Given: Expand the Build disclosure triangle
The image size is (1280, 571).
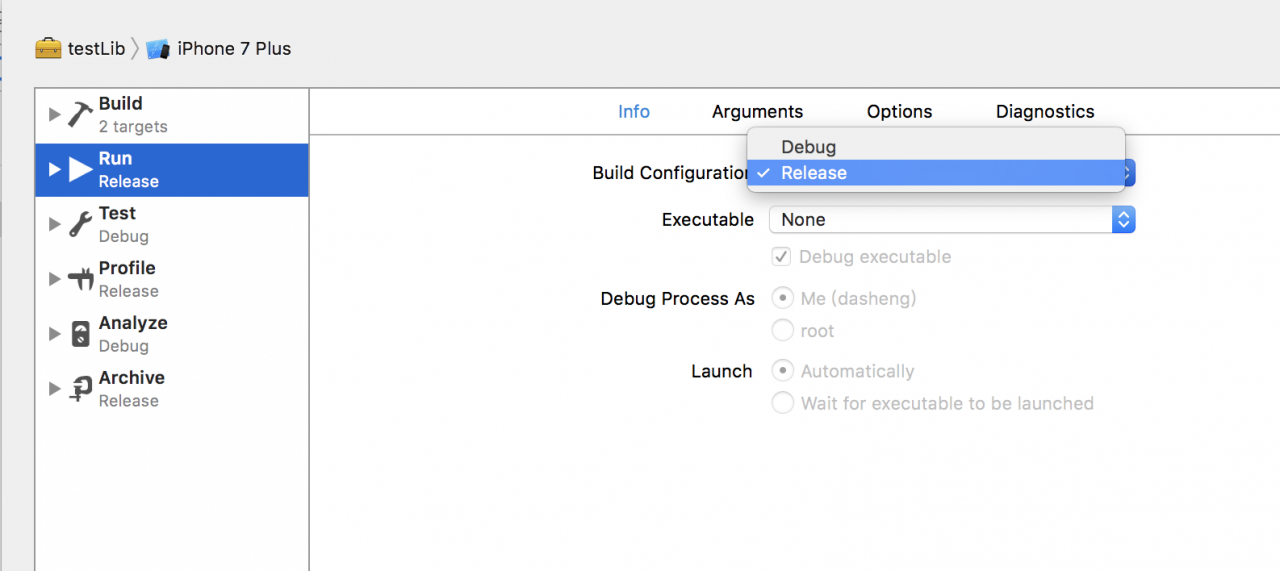Looking at the screenshot, I should [x=54, y=114].
